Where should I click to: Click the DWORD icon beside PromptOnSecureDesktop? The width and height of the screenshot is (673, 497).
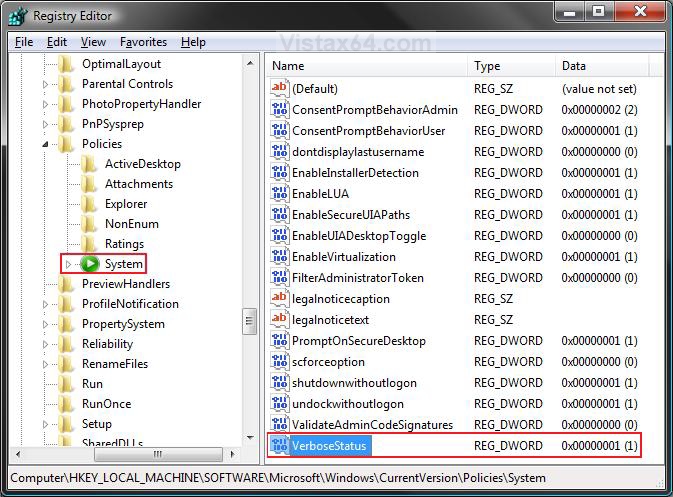279,340
